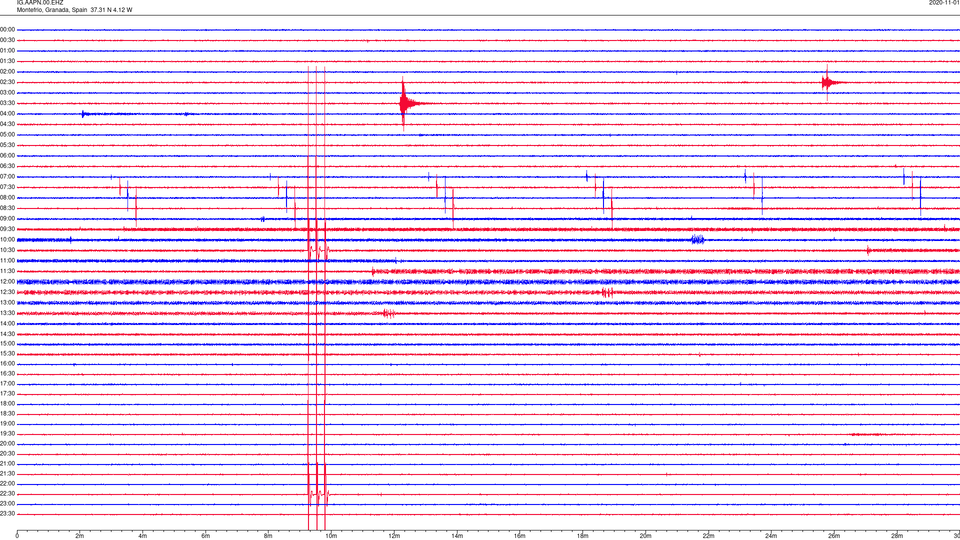Click the 15:00 trace label

pyautogui.click(x=7, y=344)
